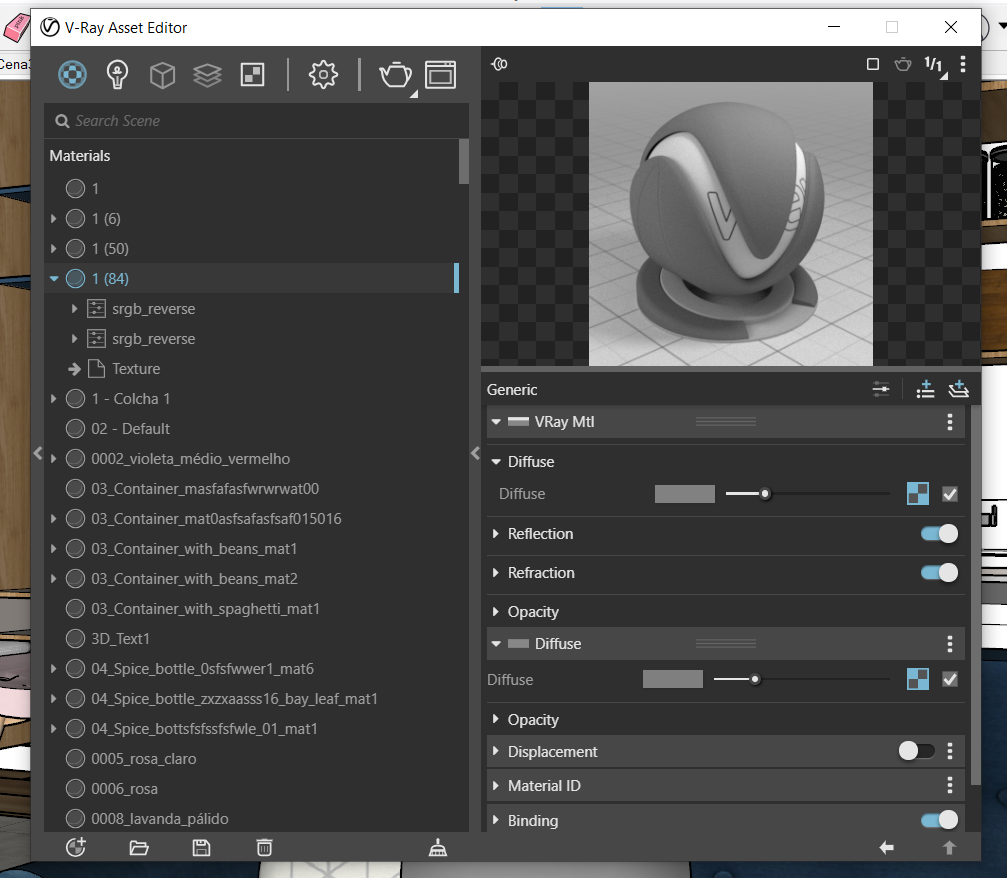This screenshot has height=878, width=1007.
Task: Click the materials list scrollbar
Action: 463,162
